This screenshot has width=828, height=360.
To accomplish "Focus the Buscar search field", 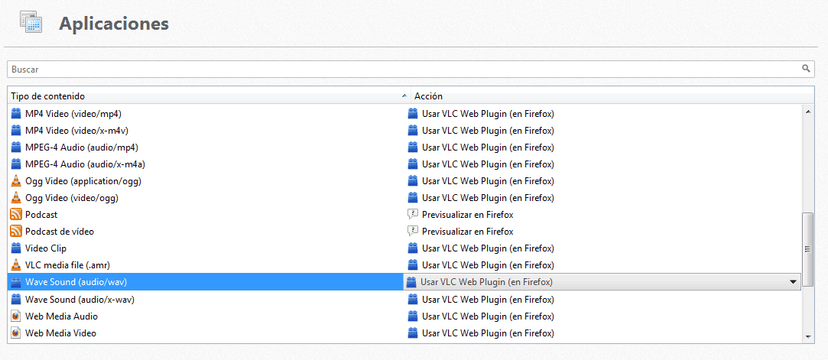I will [x=410, y=69].
